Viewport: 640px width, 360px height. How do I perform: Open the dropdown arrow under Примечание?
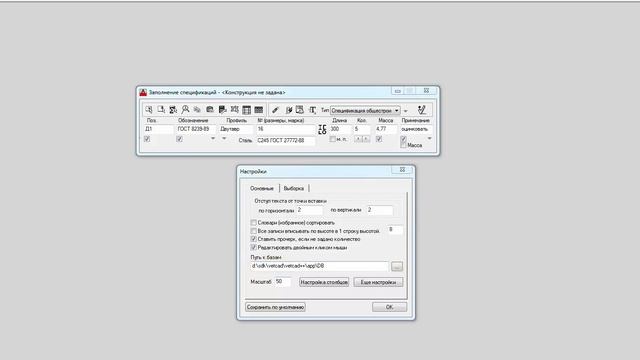point(429,139)
